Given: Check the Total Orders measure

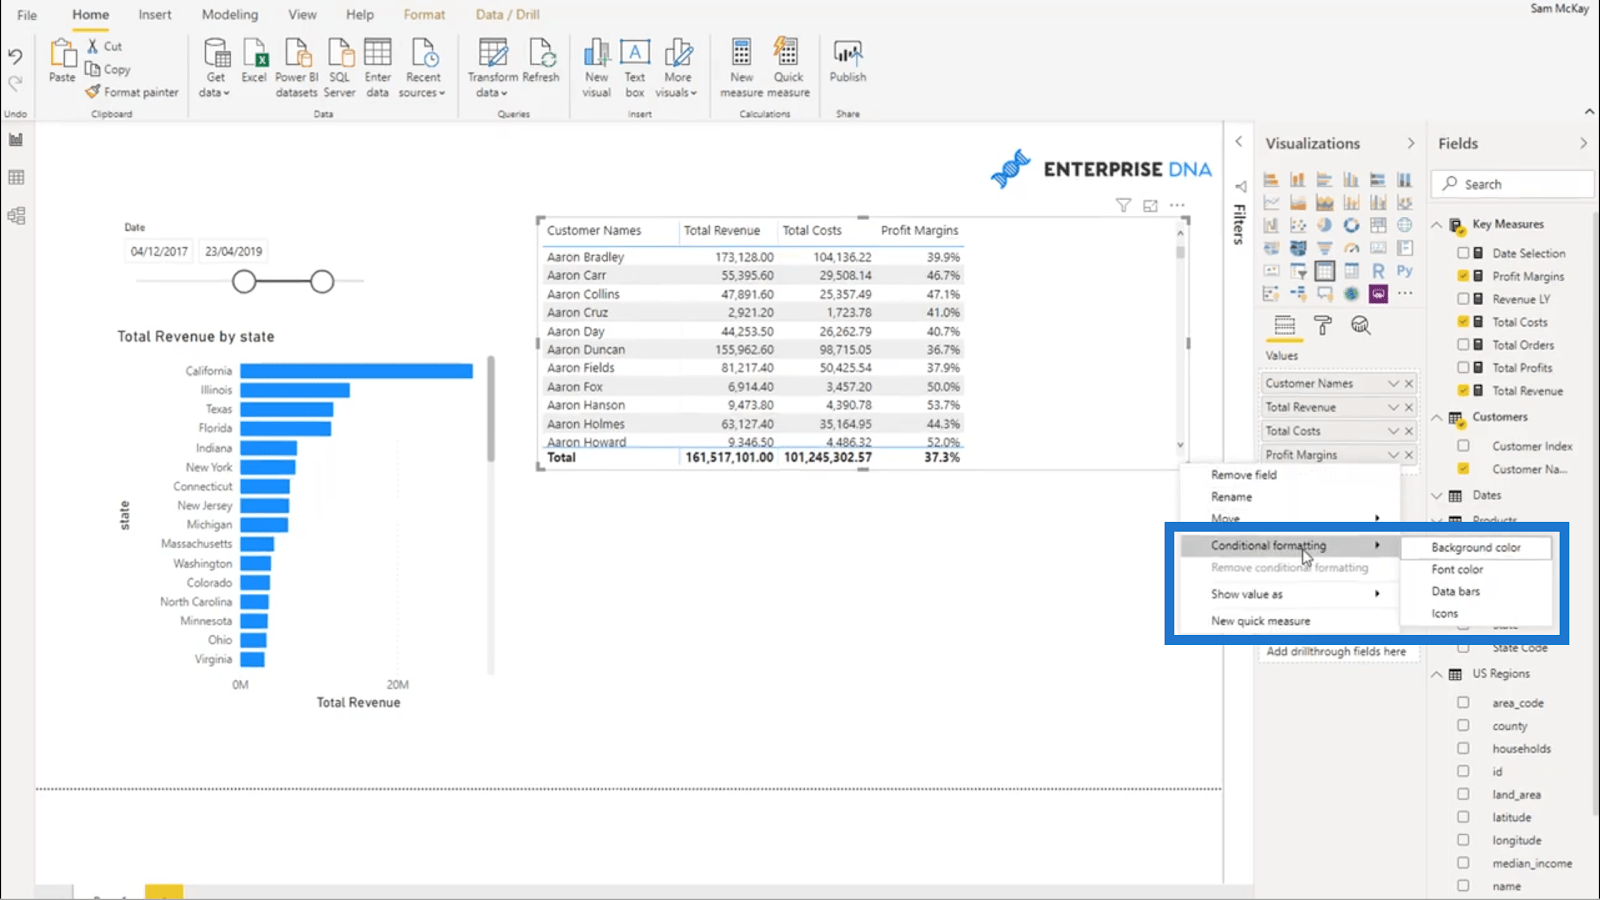Looking at the screenshot, I should 1463,345.
